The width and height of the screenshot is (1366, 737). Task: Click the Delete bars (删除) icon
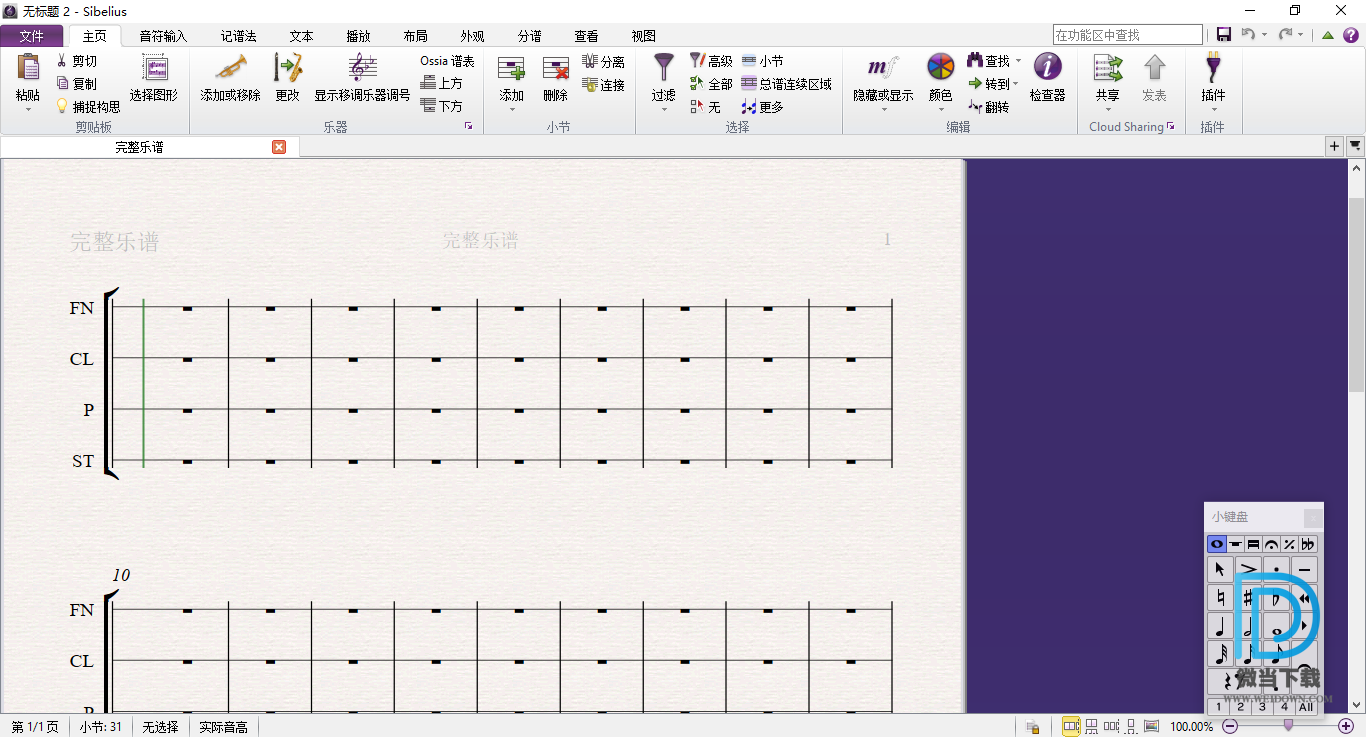(x=555, y=69)
